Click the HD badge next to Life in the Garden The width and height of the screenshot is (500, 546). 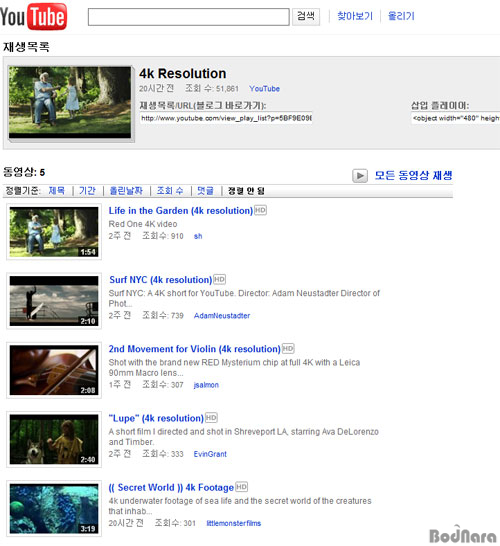point(260,210)
